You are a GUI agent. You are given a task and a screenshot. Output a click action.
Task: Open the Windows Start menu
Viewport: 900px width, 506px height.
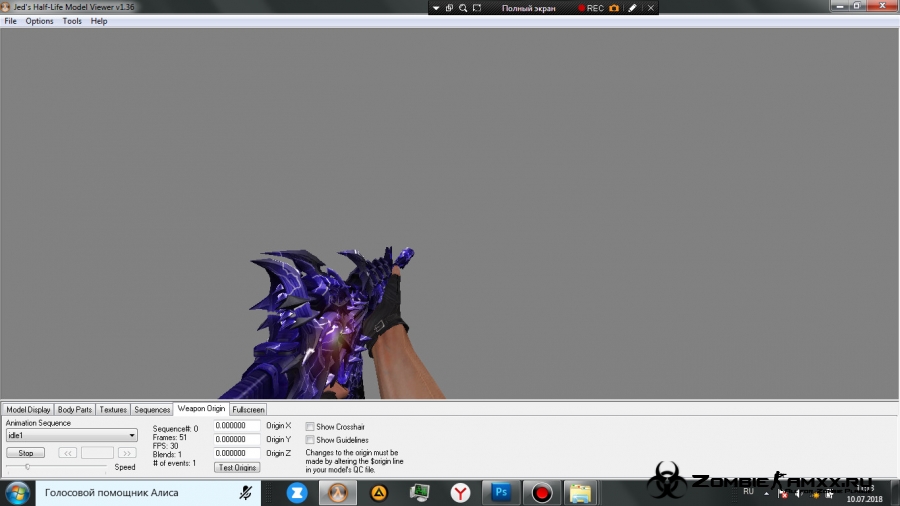[x=17, y=493]
